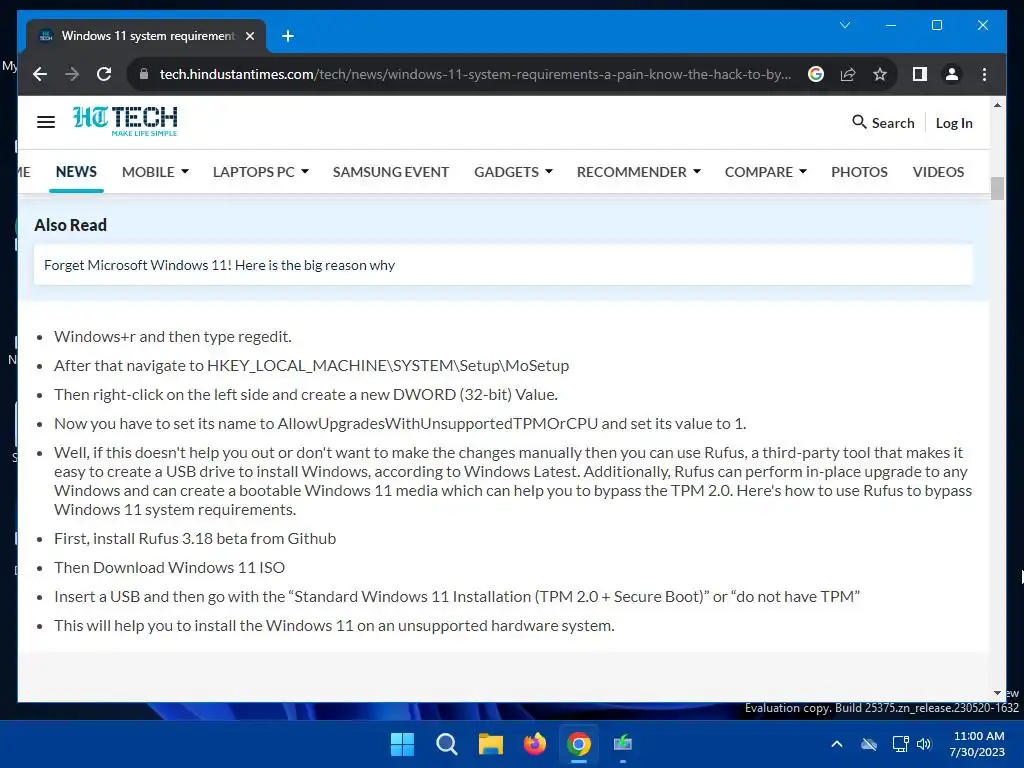Launch Firefox from the taskbar

click(x=535, y=744)
